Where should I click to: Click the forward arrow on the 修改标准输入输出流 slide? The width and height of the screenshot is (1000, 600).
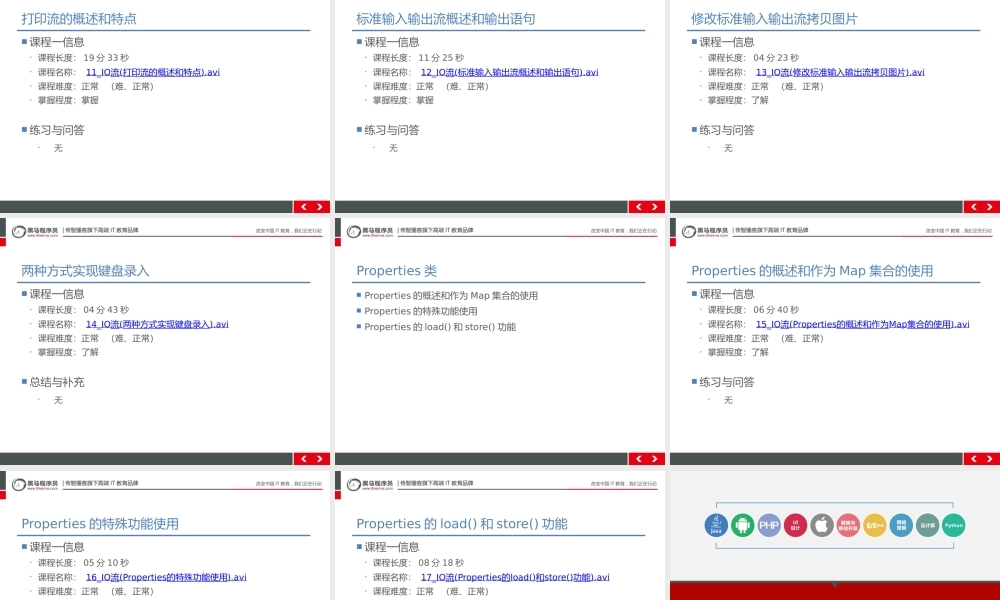[988, 206]
